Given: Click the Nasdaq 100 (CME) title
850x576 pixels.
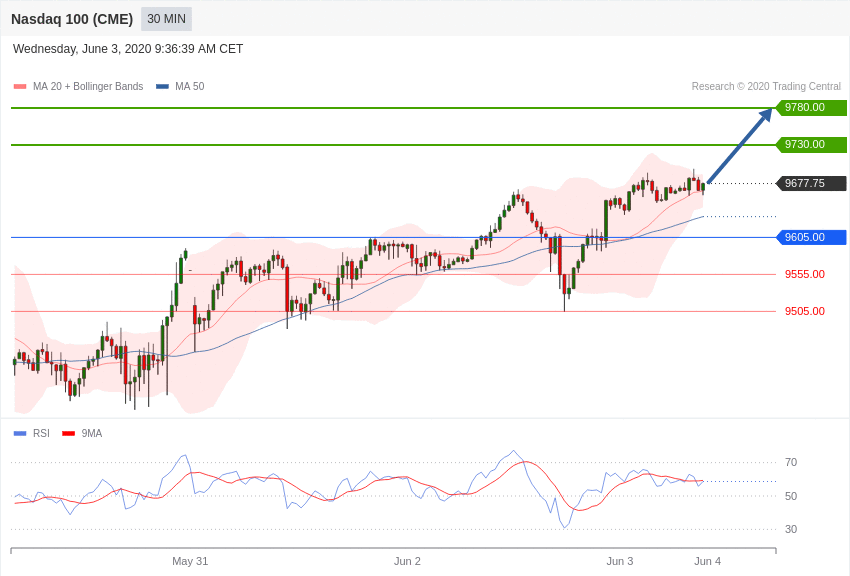Looking at the screenshot, I should click(72, 19).
